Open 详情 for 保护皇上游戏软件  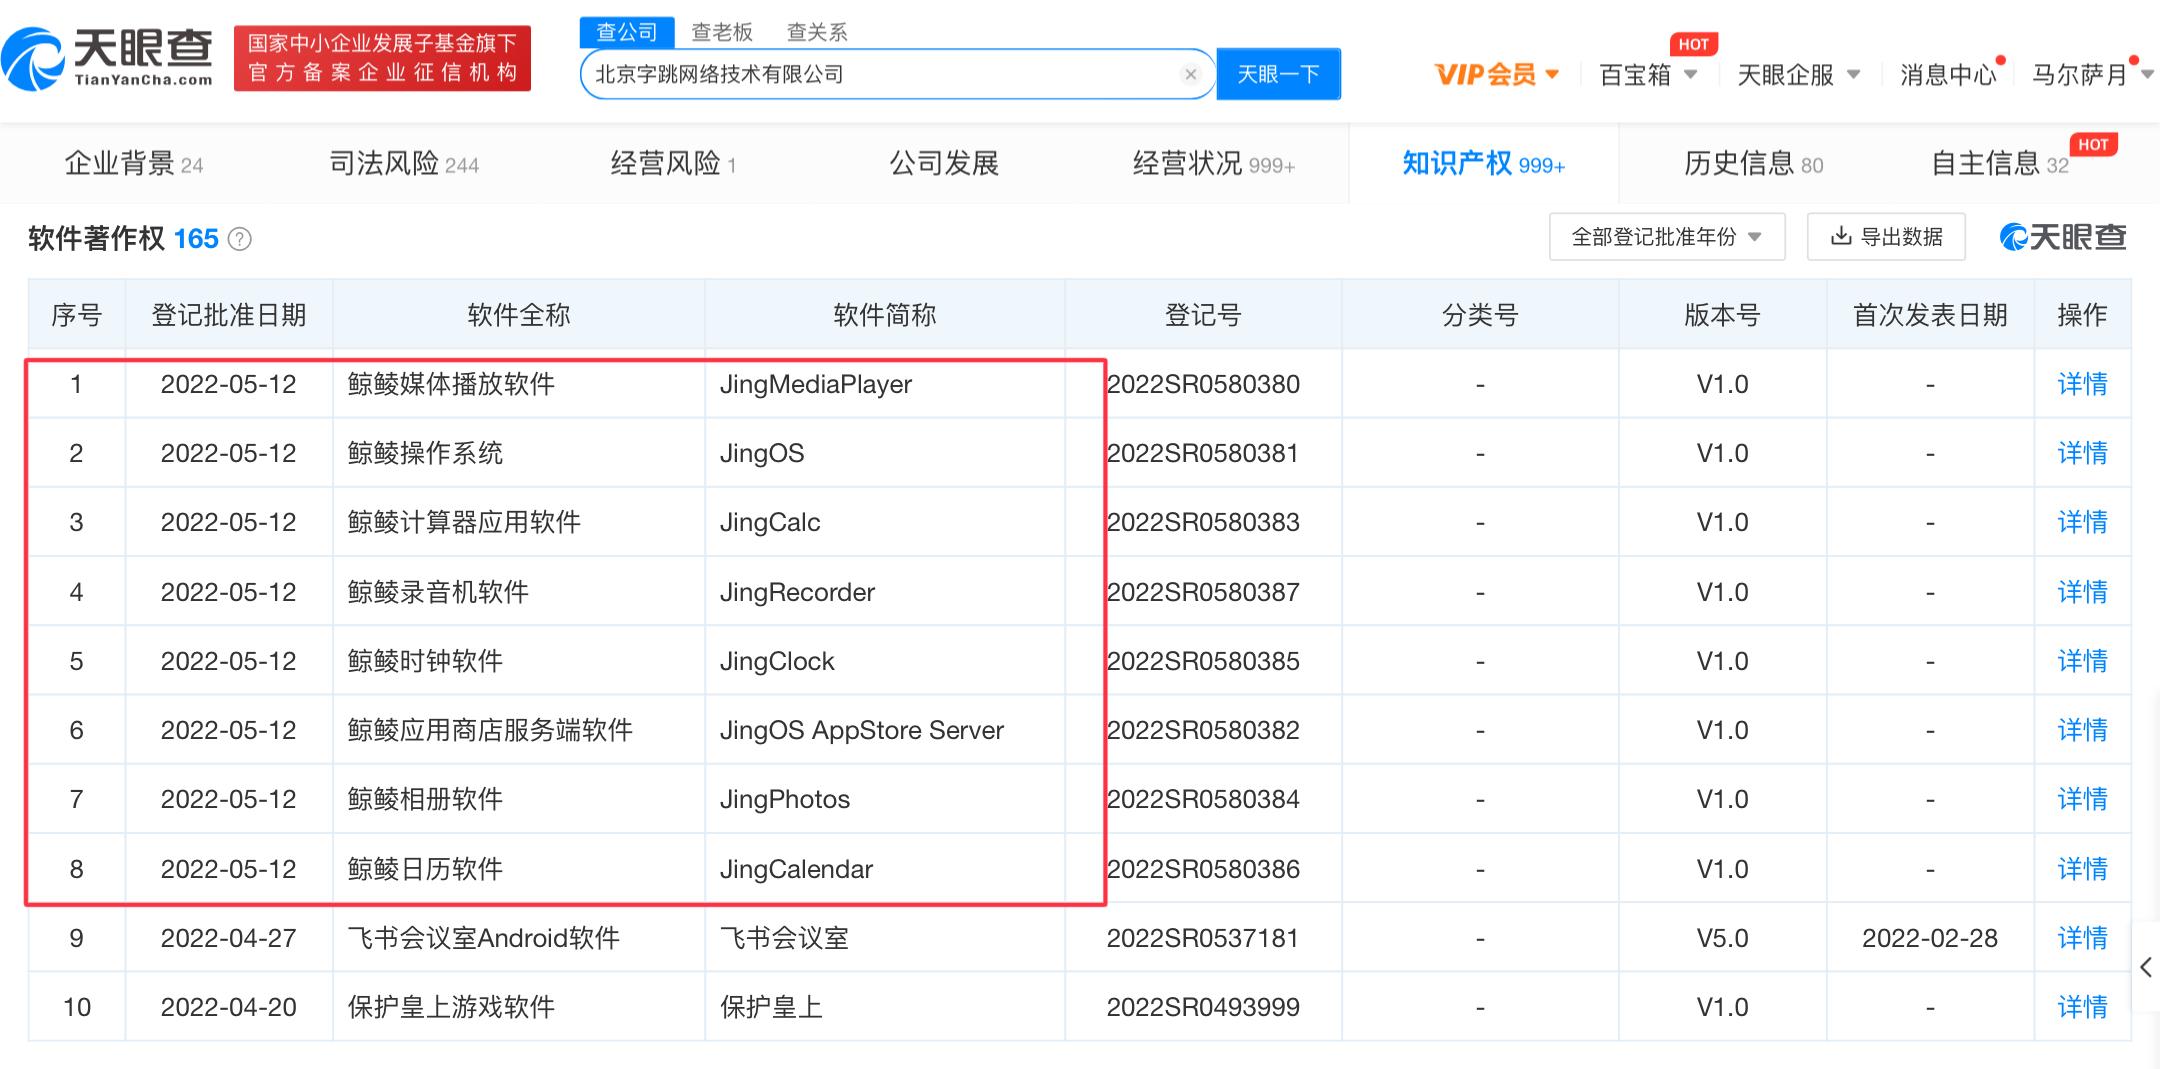pyautogui.click(x=2082, y=1007)
